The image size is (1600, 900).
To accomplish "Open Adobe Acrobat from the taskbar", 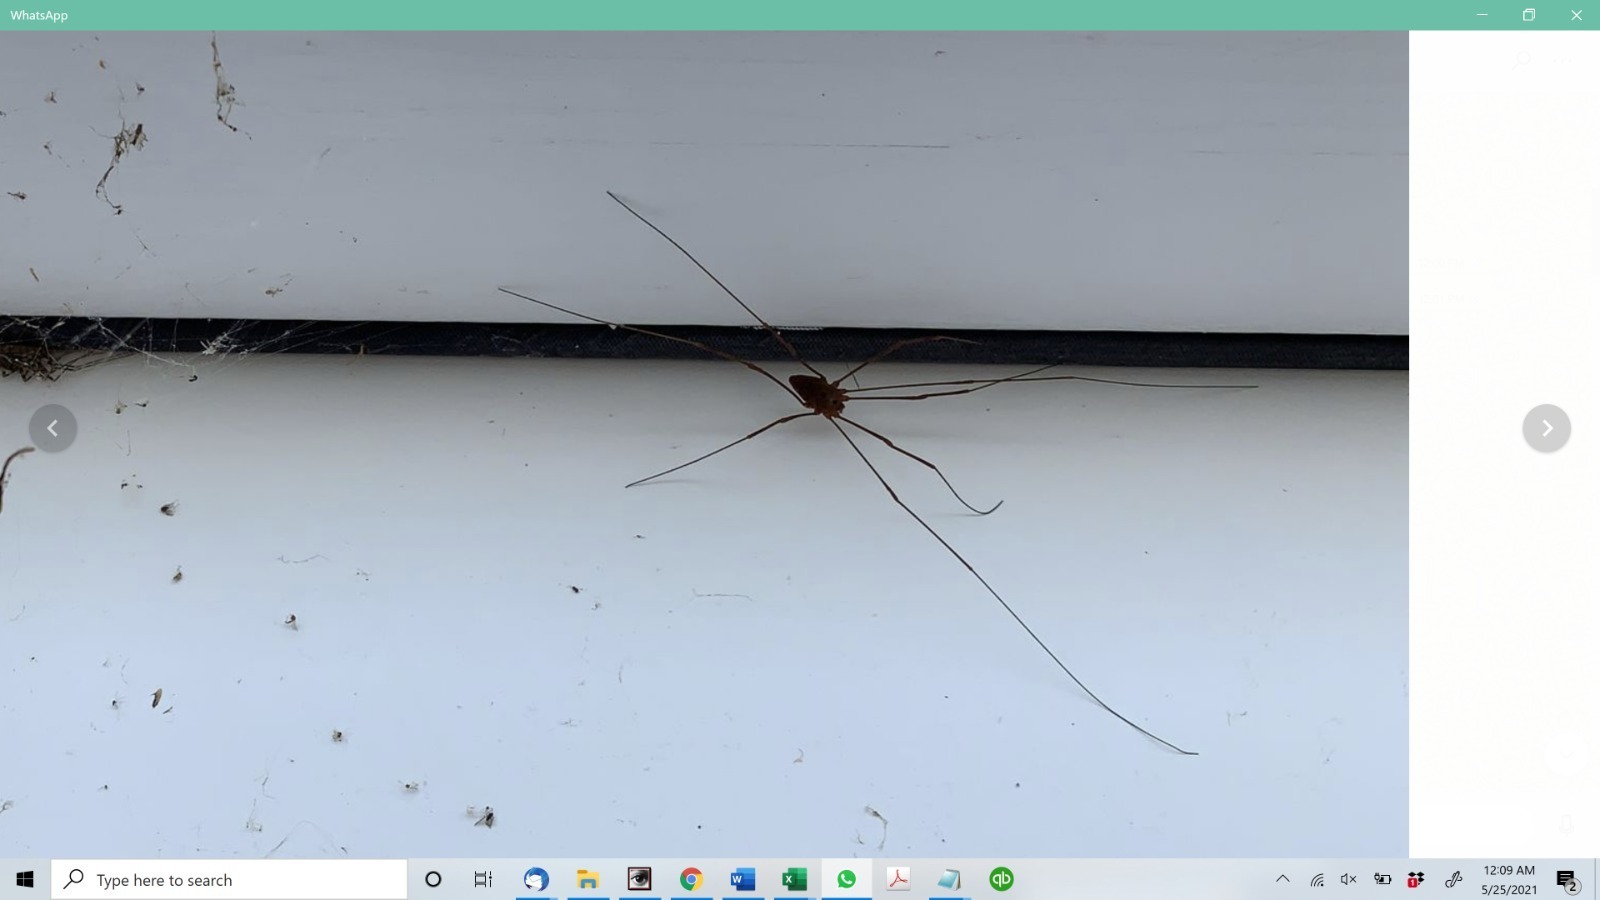I will pos(898,879).
